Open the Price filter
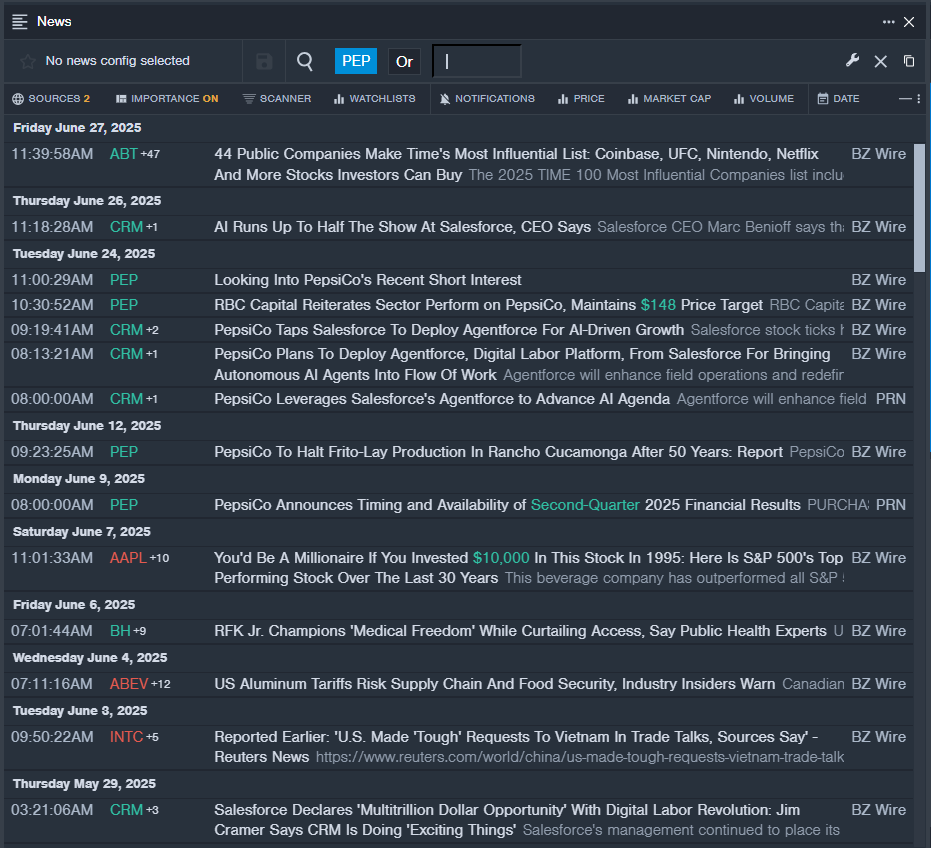This screenshot has width=931, height=848. 581,99
